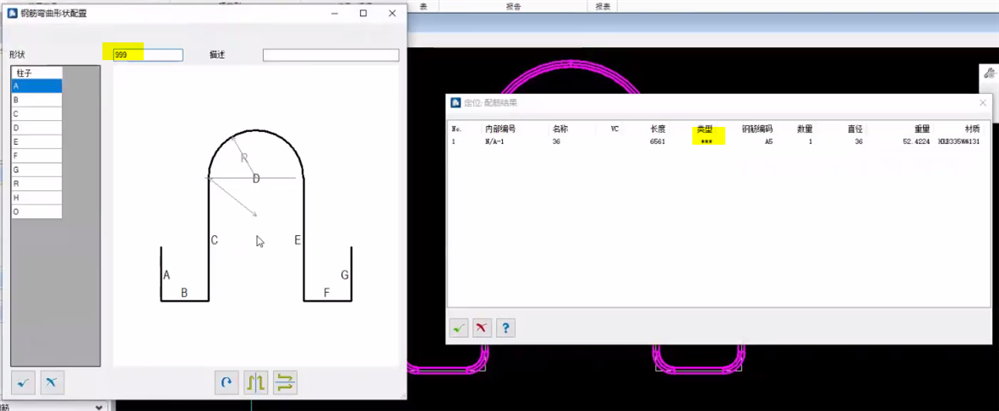Minimize the 钢筋弯曲形状配置 window
This screenshot has width=999, height=411.
[335, 13]
